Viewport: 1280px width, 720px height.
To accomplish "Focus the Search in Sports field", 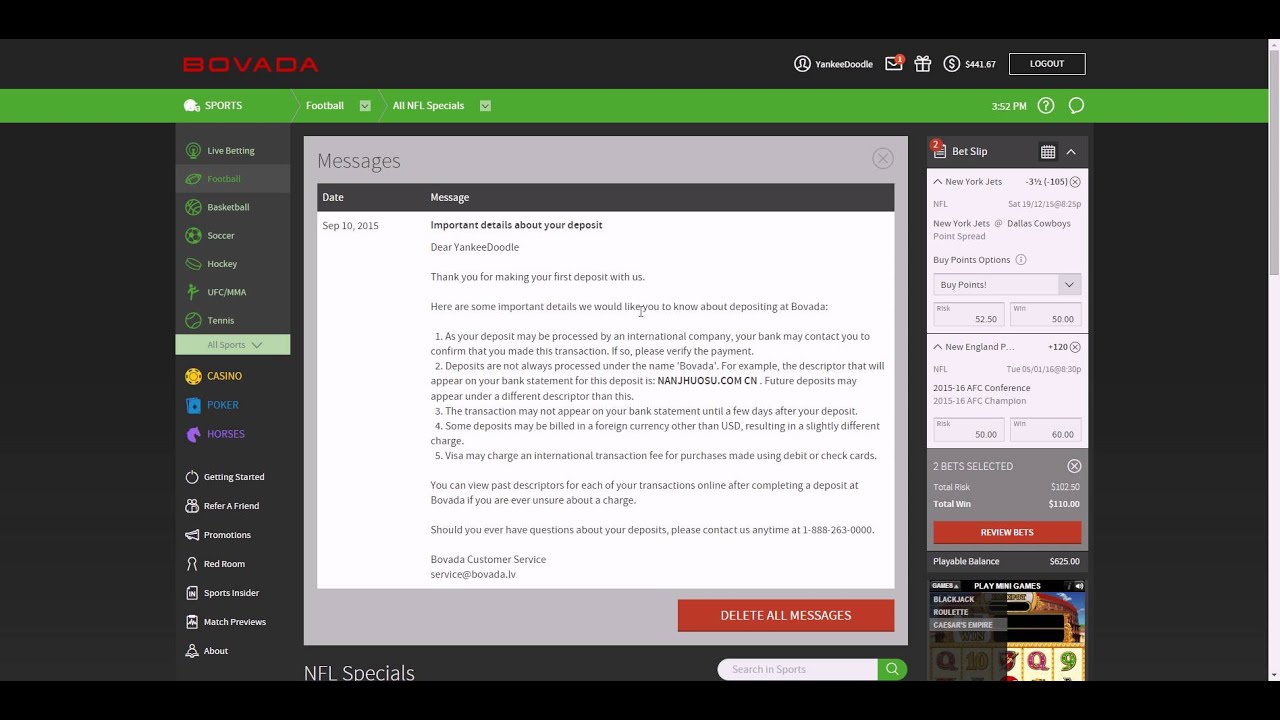I will [798, 669].
